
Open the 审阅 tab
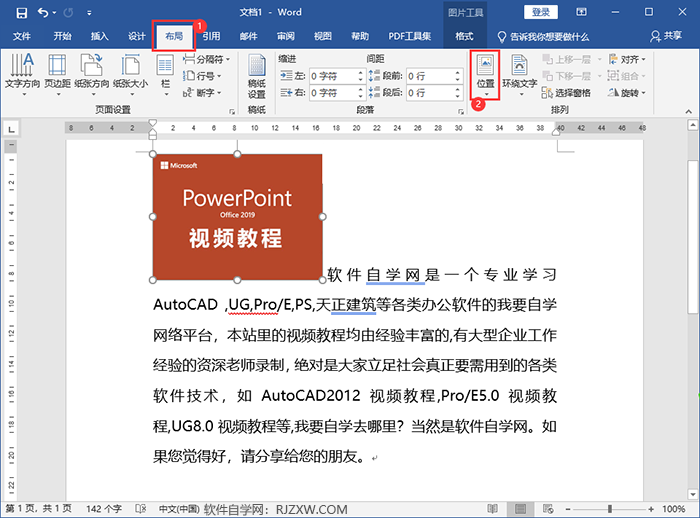click(x=285, y=36)
